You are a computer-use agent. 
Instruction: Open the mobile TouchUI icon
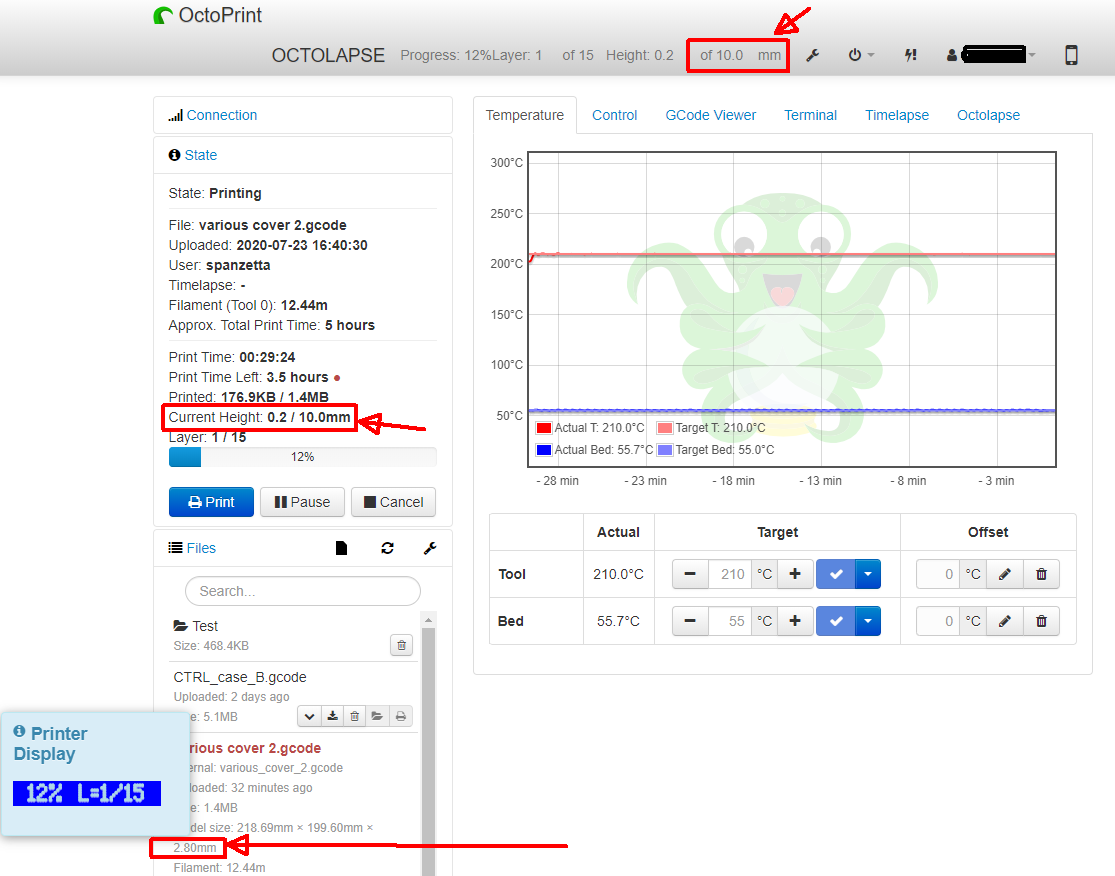[1070, 55]
